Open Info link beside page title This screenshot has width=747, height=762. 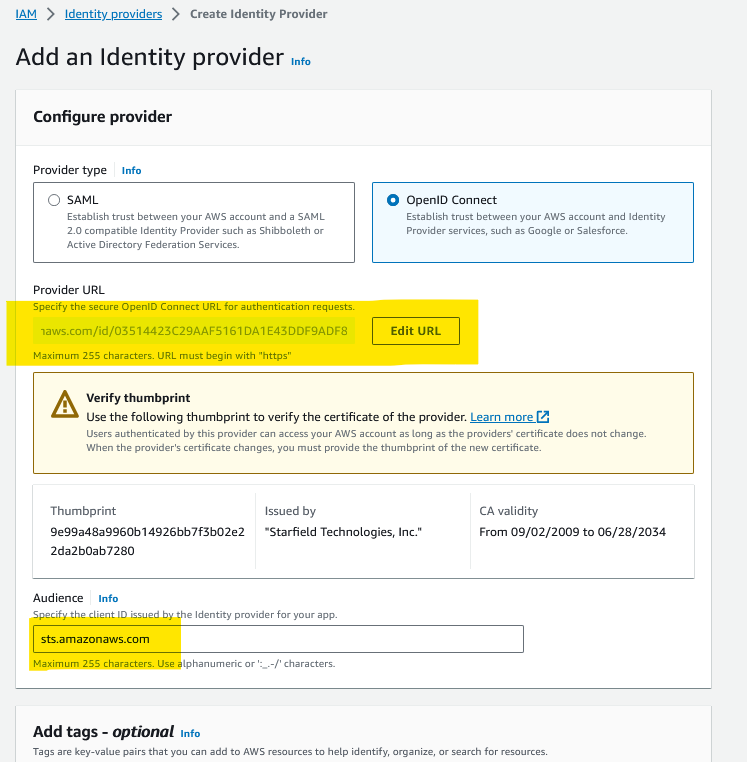pos(300,62)
